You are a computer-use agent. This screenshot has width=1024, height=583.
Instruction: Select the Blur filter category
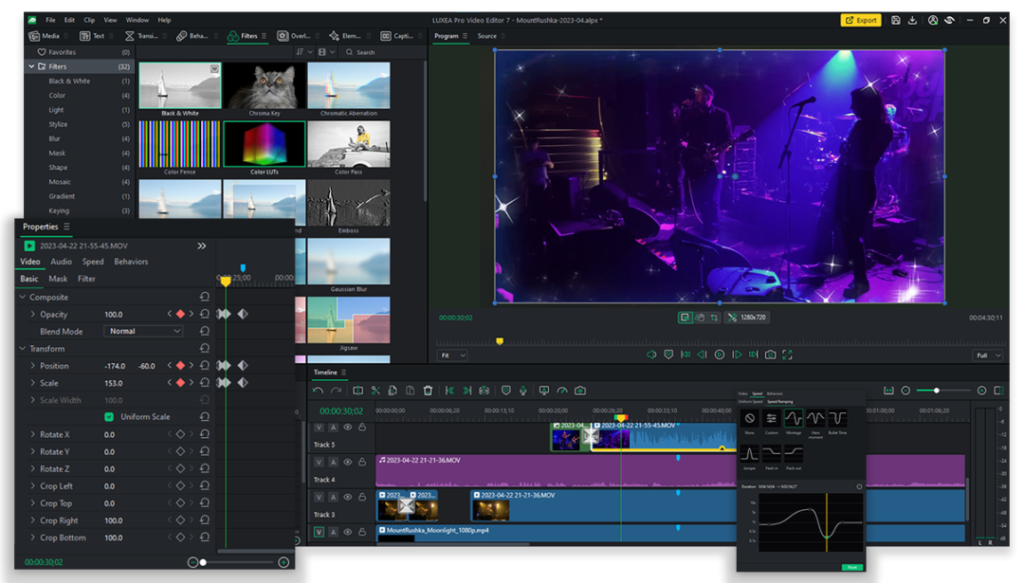(54, 138)
